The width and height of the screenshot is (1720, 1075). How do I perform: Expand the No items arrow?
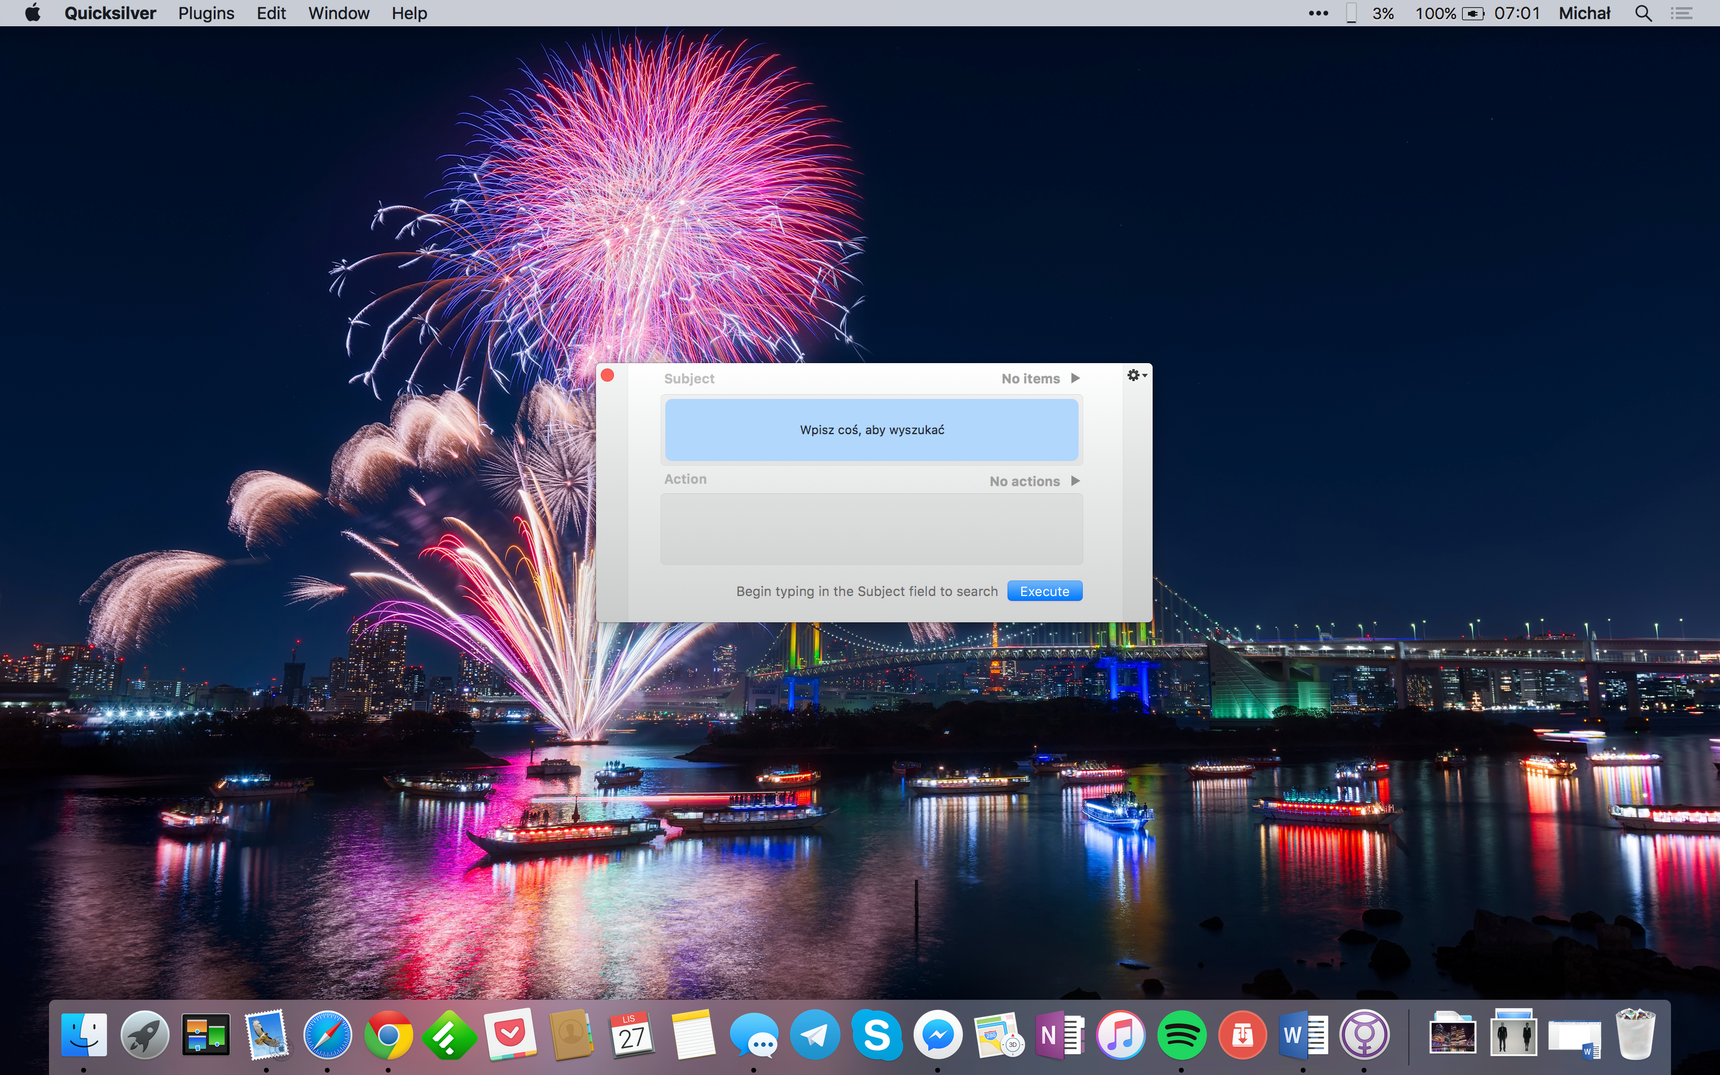click(x=1075, y=378)
